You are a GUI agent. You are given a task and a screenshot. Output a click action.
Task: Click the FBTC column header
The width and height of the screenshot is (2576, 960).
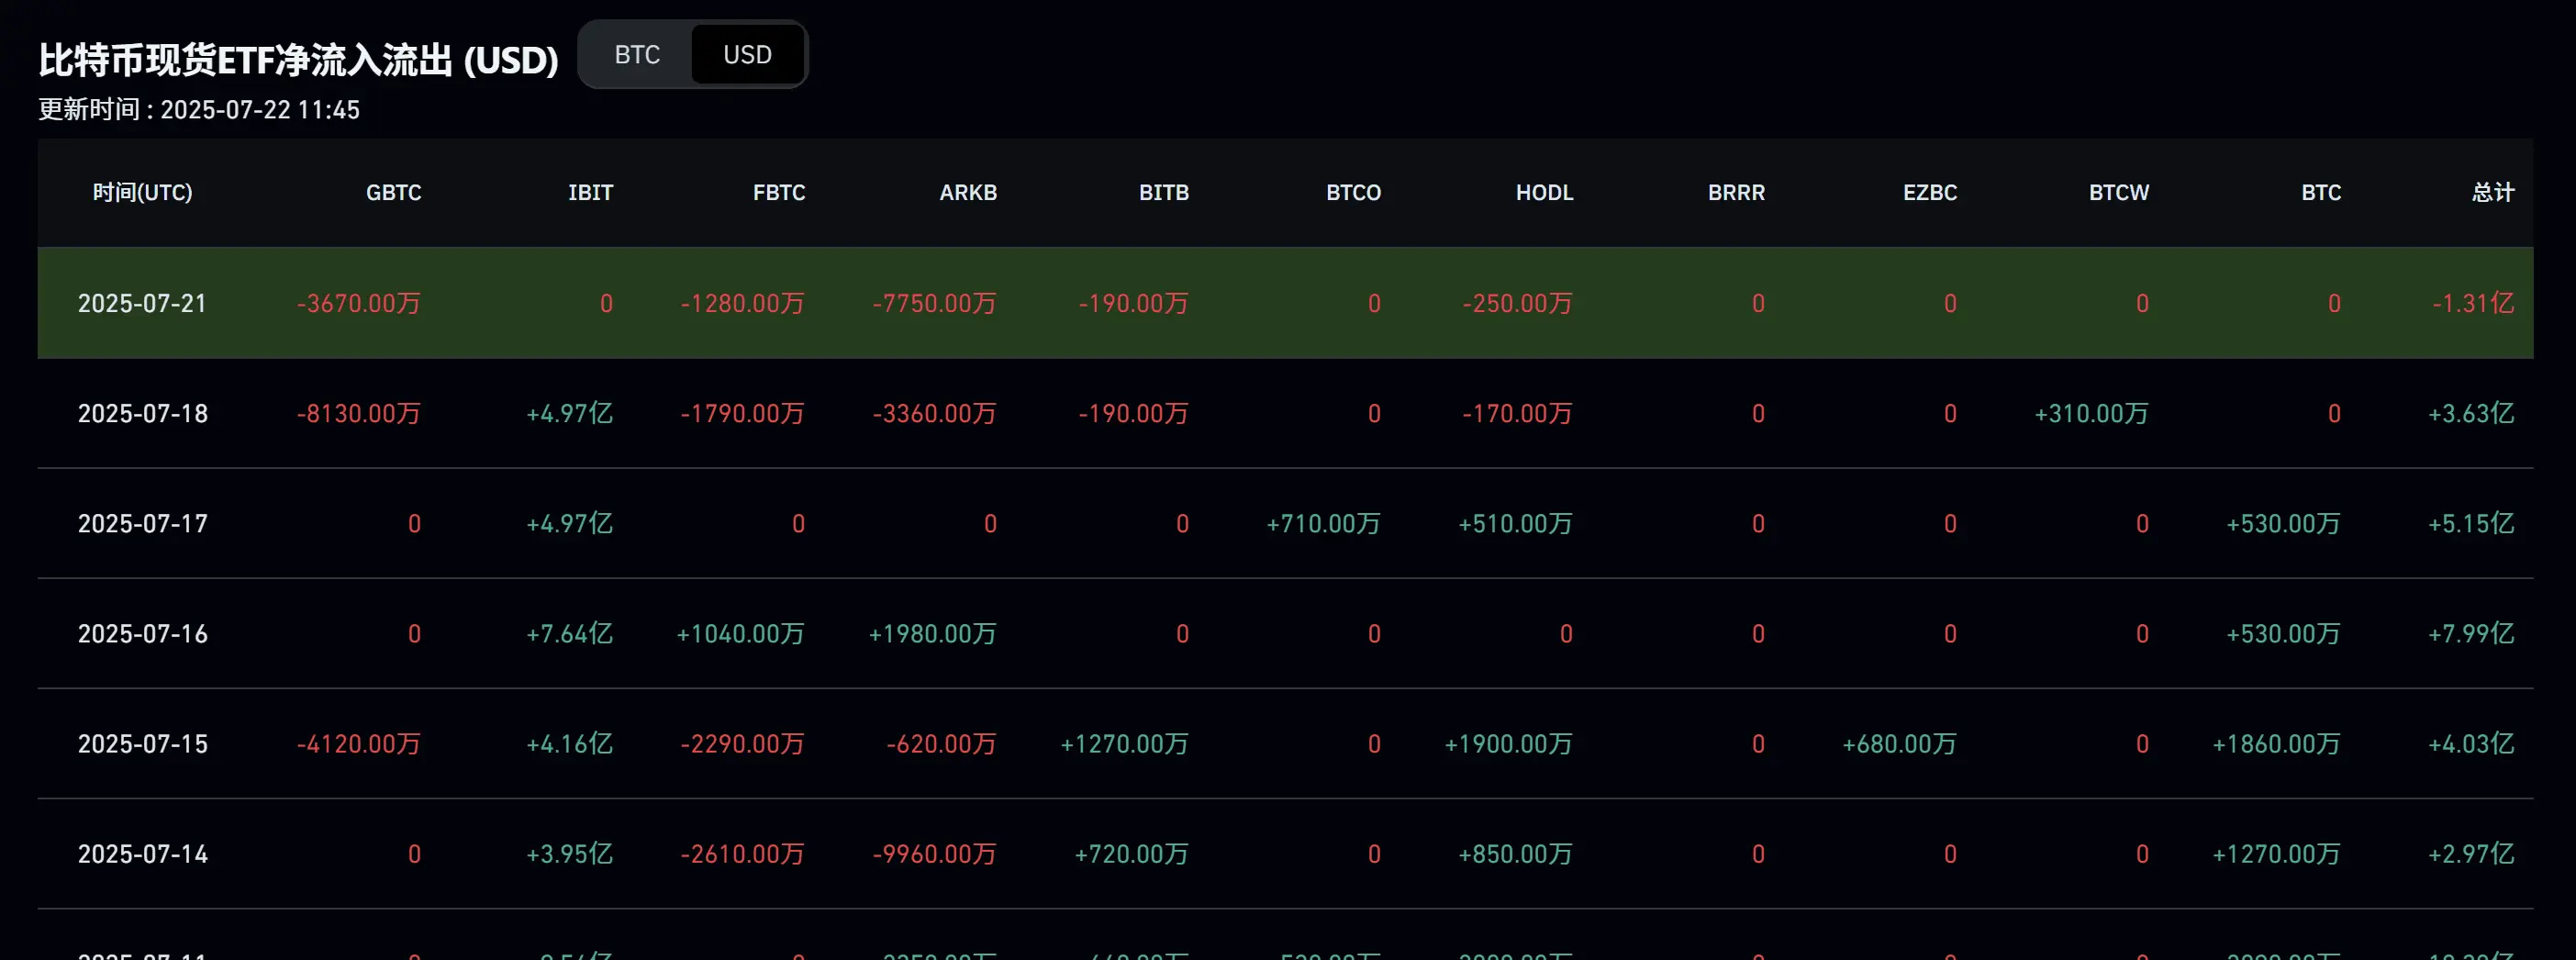[779, 192]
